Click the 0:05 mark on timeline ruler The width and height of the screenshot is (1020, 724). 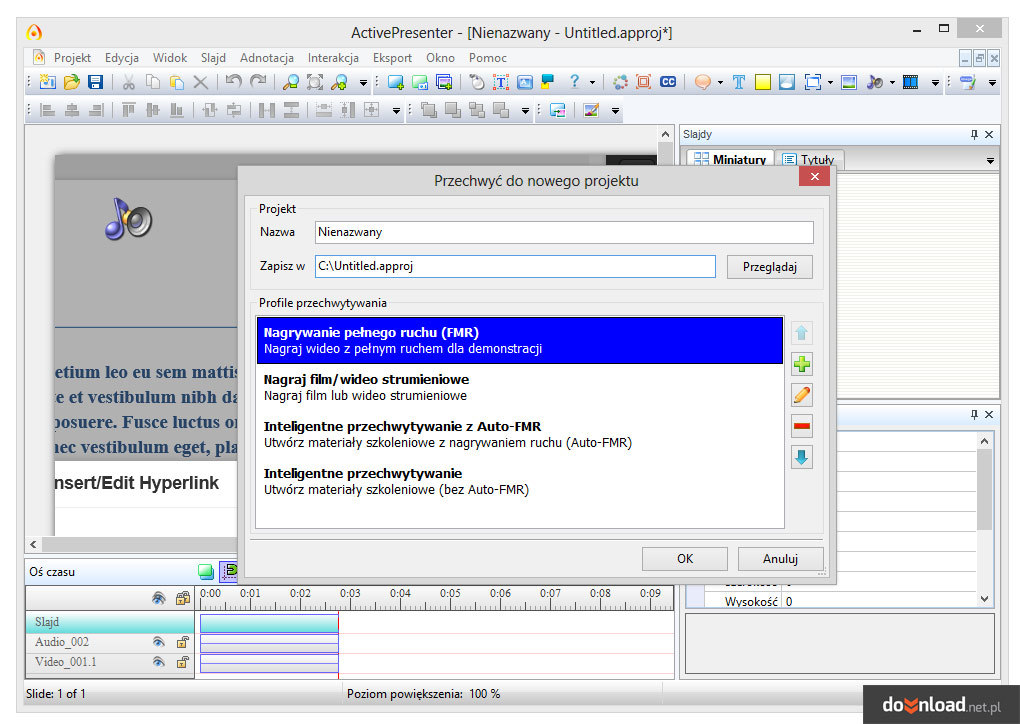pyautogui.click(x=450, y=594)
